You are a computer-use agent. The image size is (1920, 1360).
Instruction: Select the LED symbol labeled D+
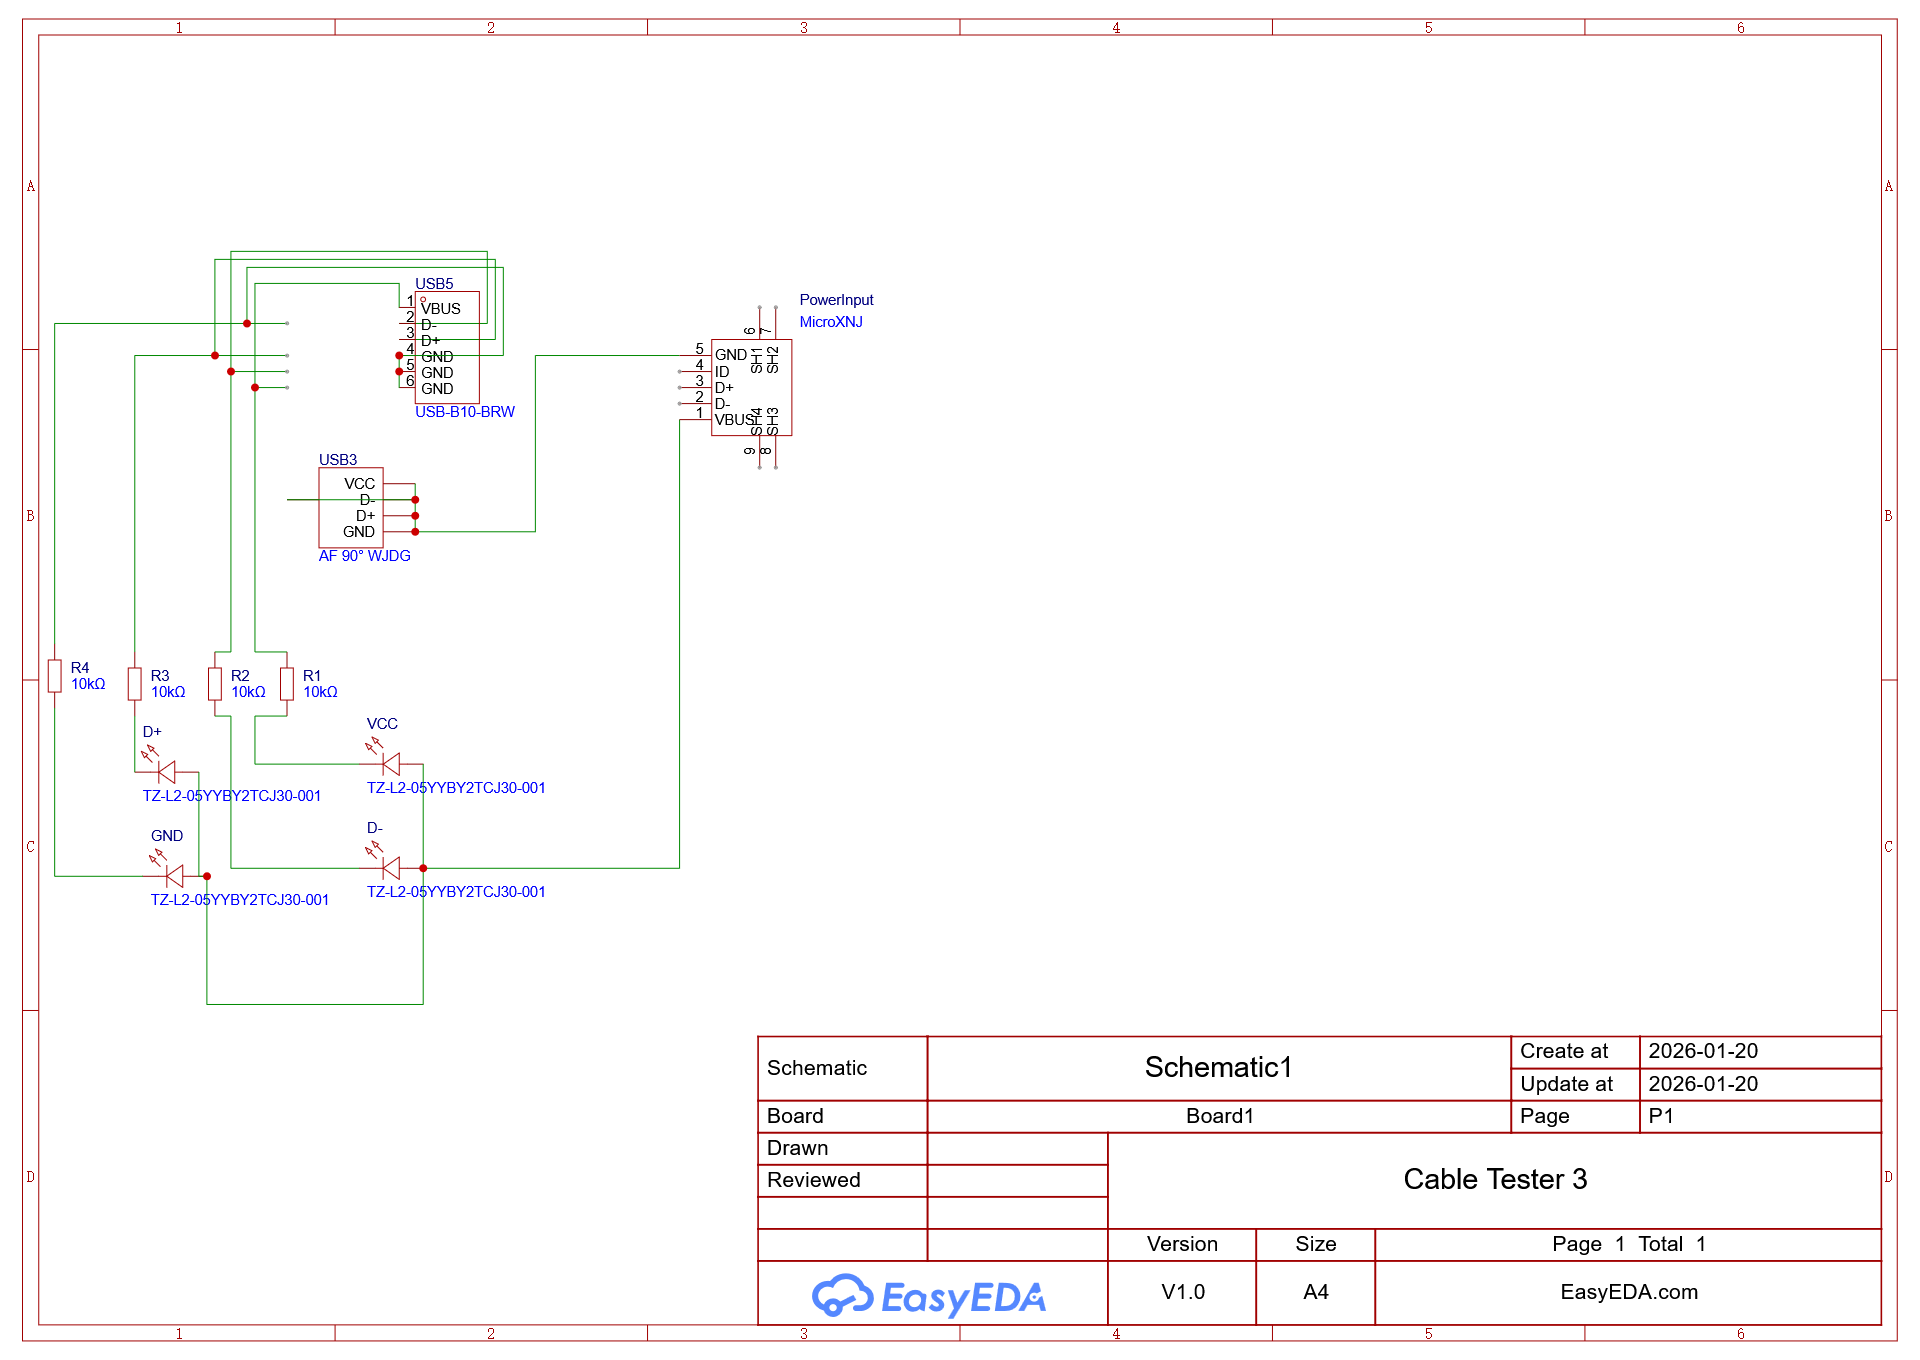click(166, 771)
